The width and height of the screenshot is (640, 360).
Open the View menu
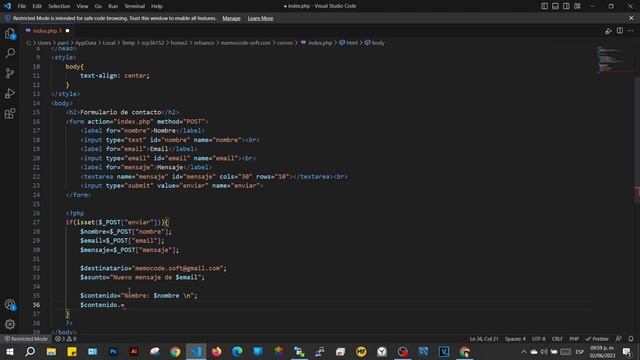point(82,6)
